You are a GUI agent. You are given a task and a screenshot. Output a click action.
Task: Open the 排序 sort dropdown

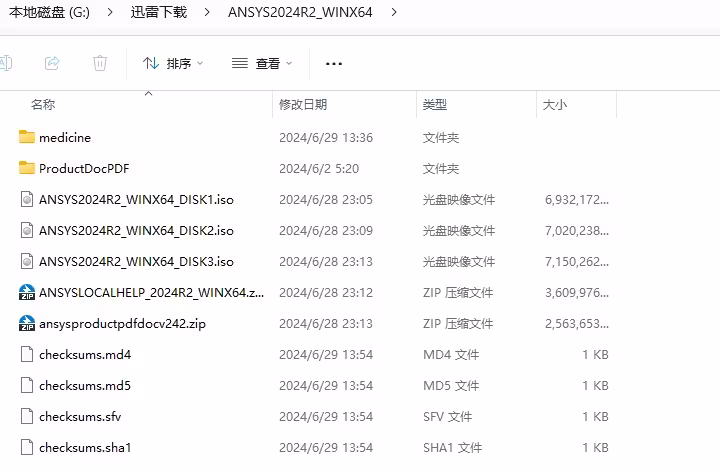click(x=173, y=63)
